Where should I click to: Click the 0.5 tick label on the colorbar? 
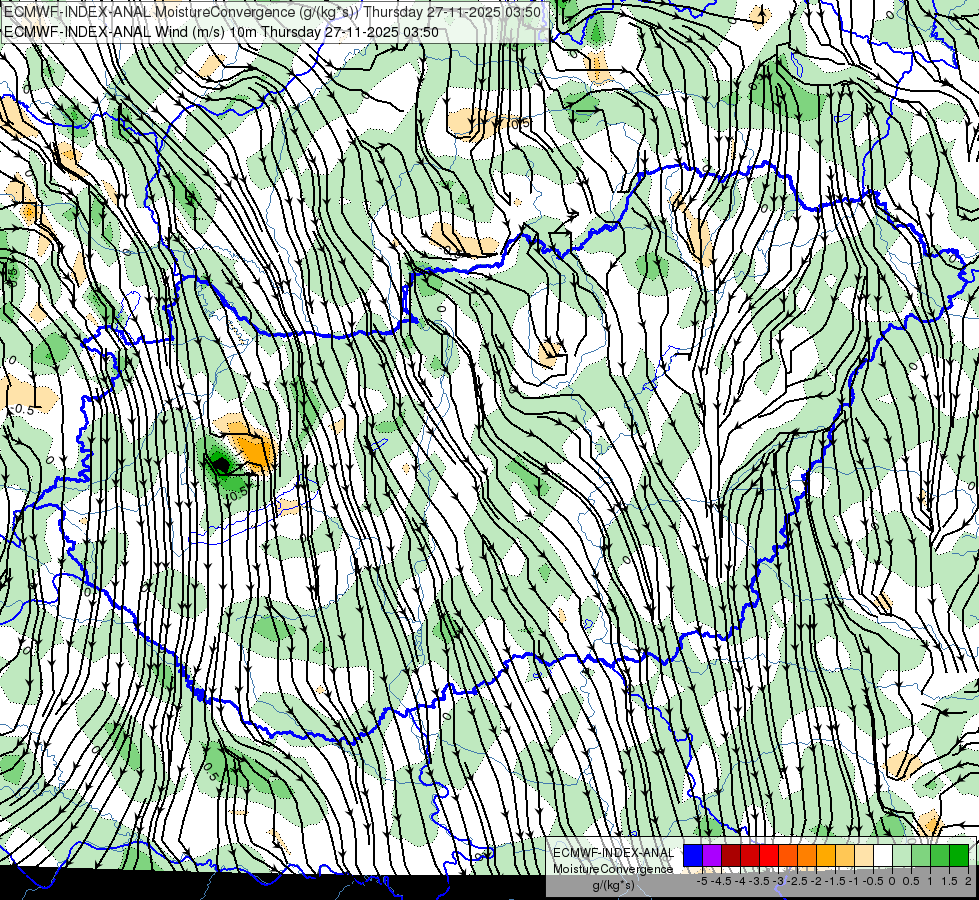click(x=911, y=881)
